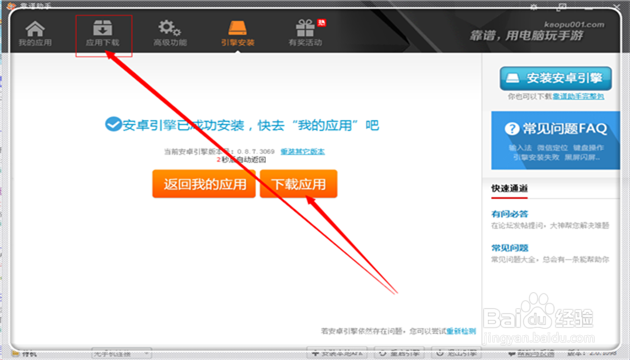630x360 pixels.
Task: Open the 常见问题 quick link
Action: pyautogui.click(x=509, y=248)
